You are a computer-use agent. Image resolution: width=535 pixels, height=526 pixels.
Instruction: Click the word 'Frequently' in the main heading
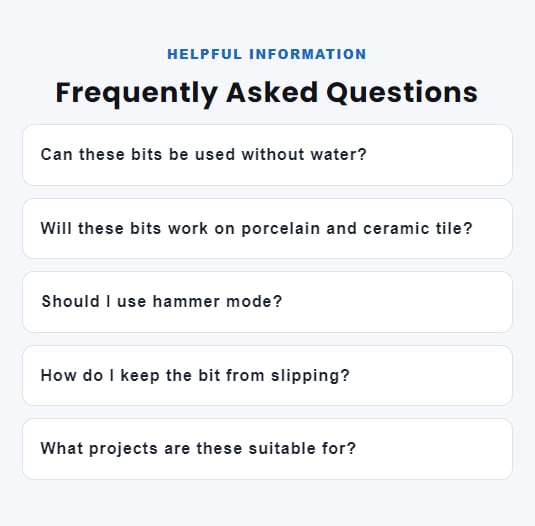click(136, 94)
